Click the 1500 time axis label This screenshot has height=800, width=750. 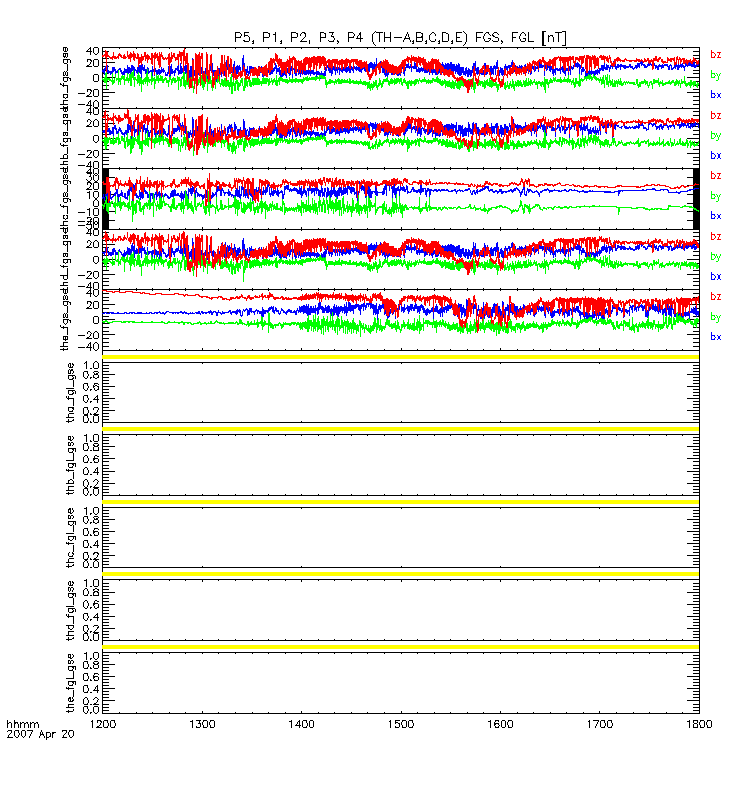pos(401,724)
